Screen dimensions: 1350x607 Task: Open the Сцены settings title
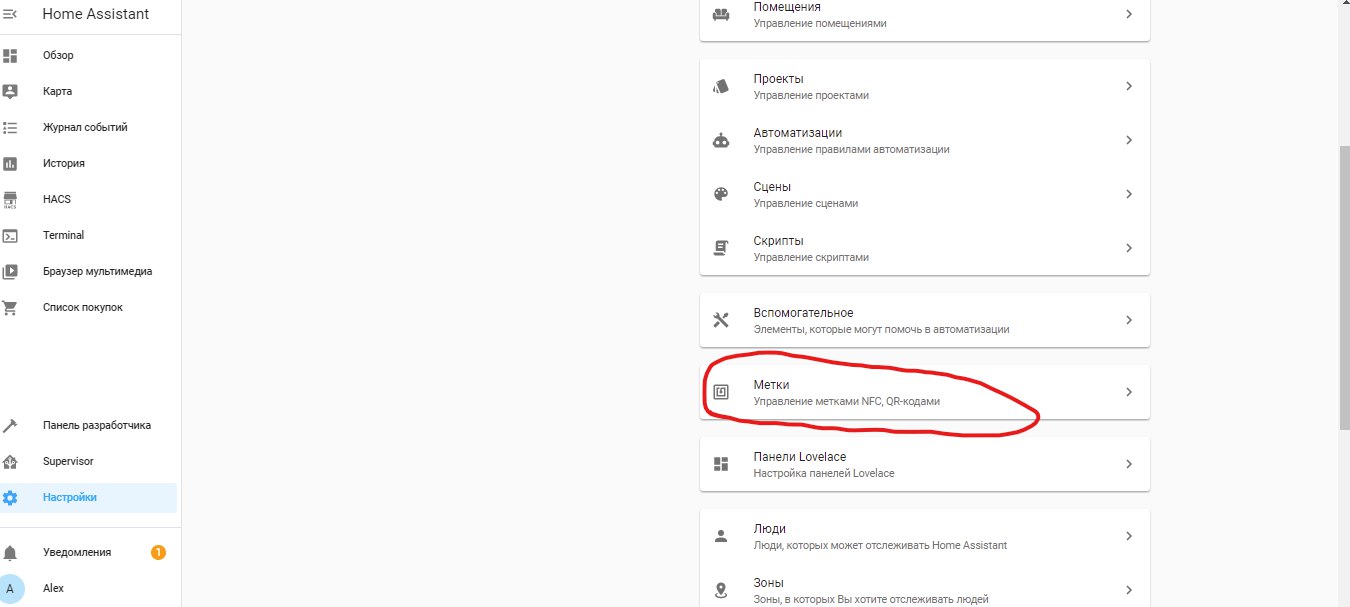click(x=772, y=186)
